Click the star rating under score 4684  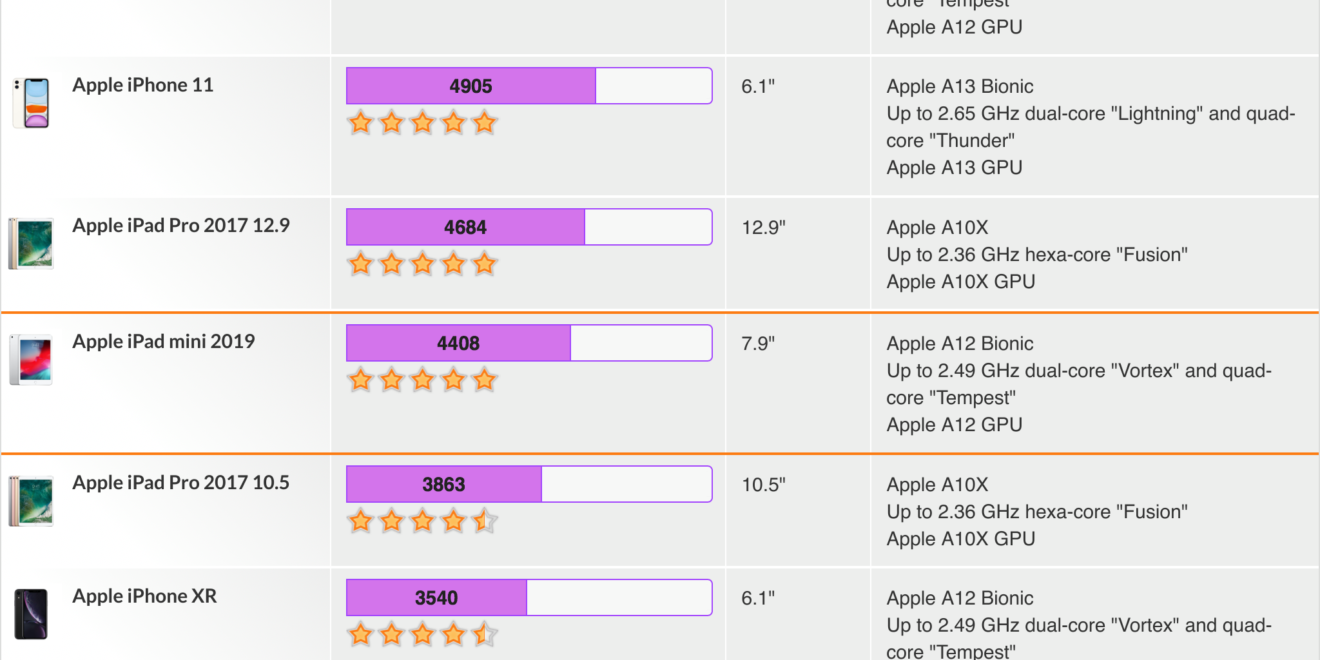coord(422,264)
